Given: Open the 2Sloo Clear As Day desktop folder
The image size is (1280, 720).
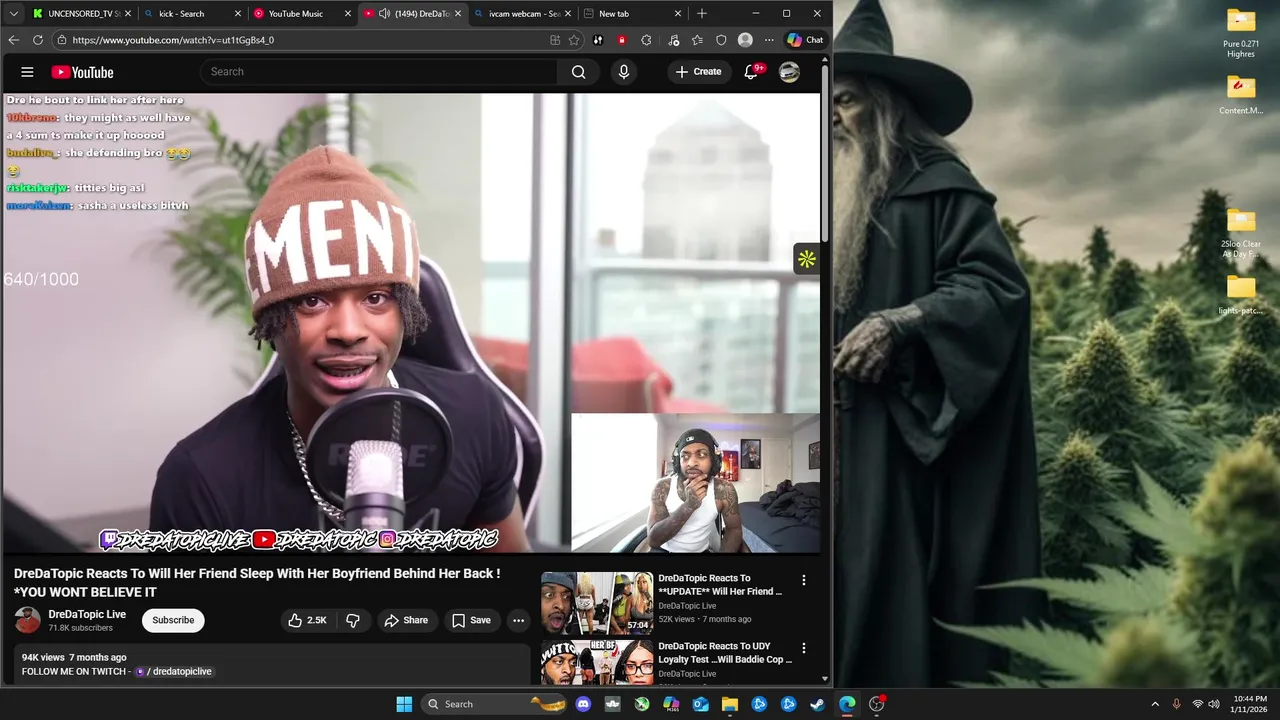Looking at the screenshot, I should (1241, 232).
